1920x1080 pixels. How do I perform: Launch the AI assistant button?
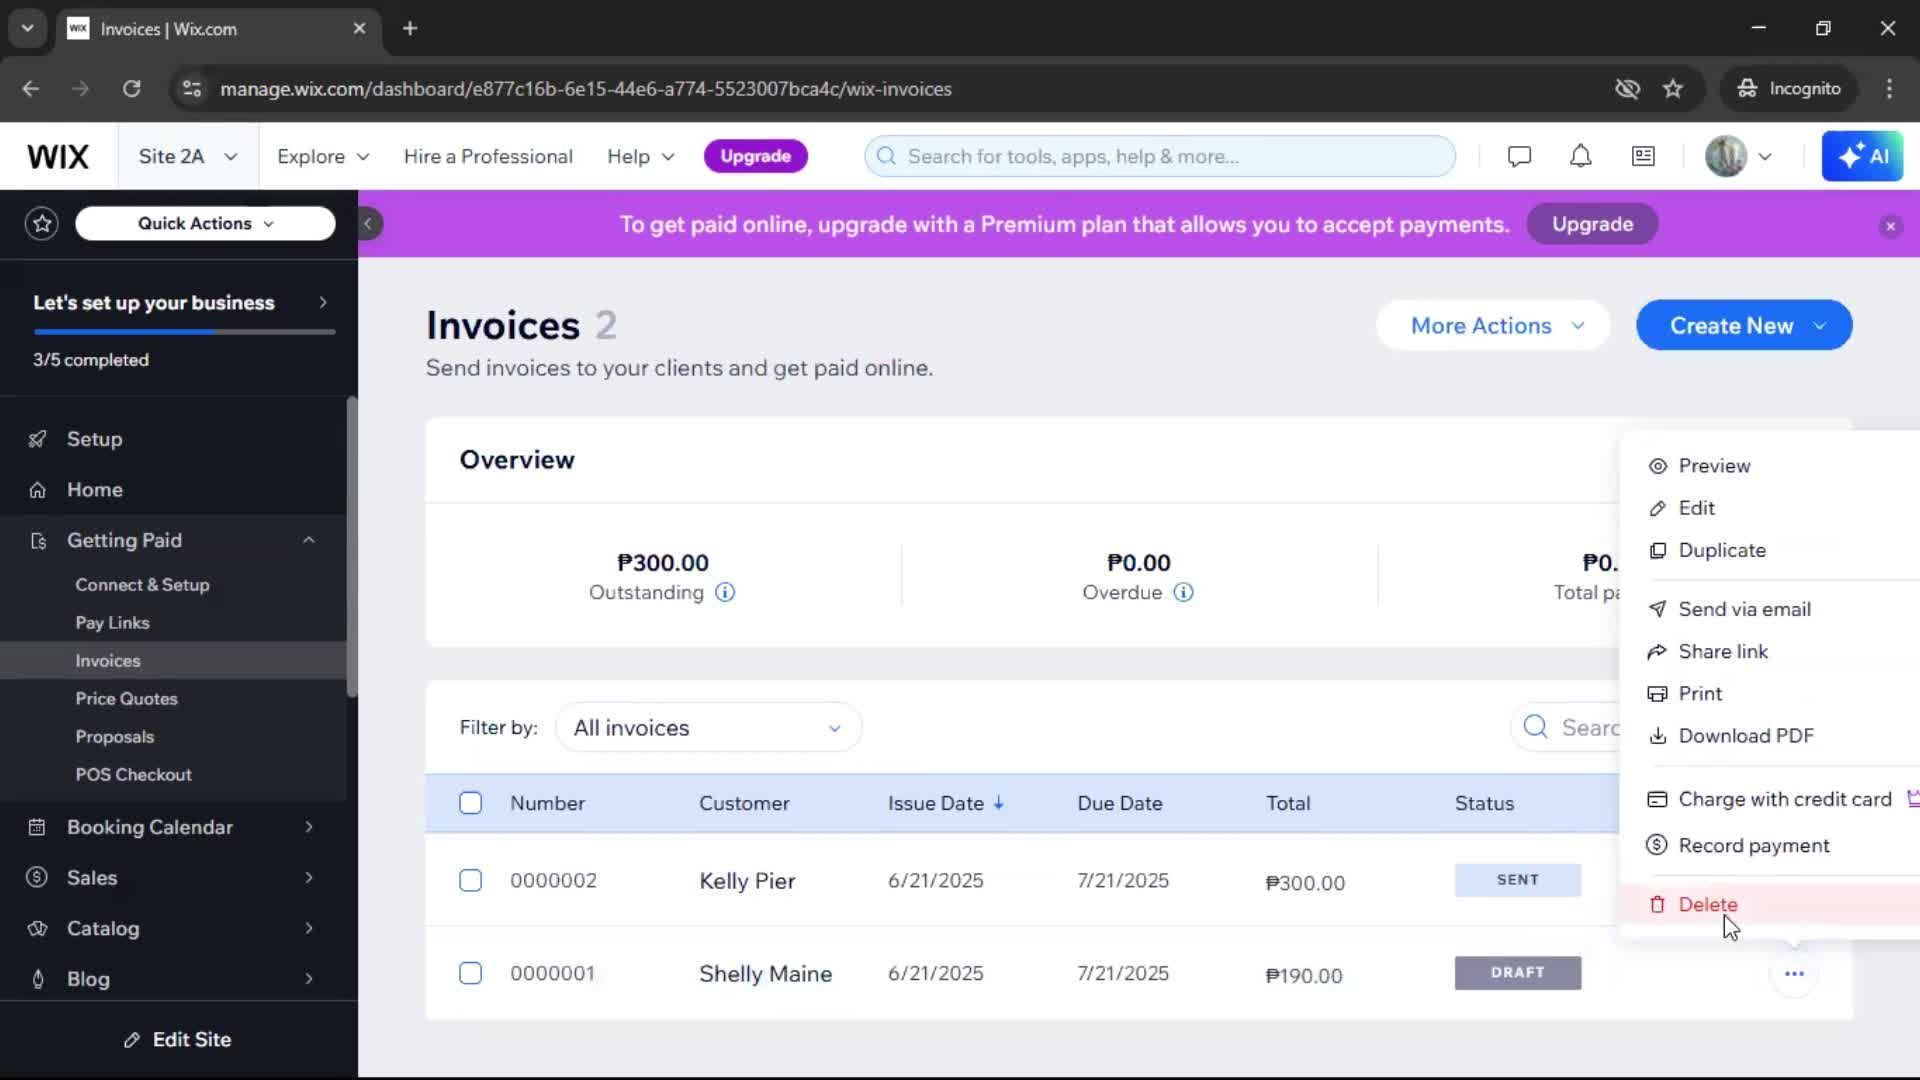click(x=1862, y=156)
